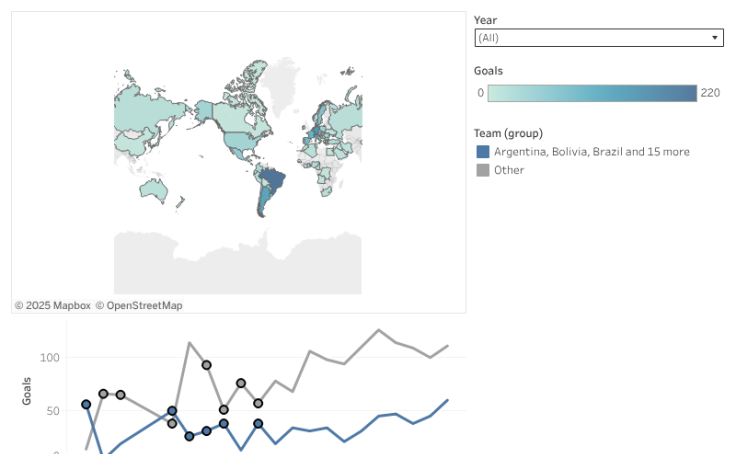Click the Goals axis title
The width and height of the screenshot is (736, 454).
(28, 390)
